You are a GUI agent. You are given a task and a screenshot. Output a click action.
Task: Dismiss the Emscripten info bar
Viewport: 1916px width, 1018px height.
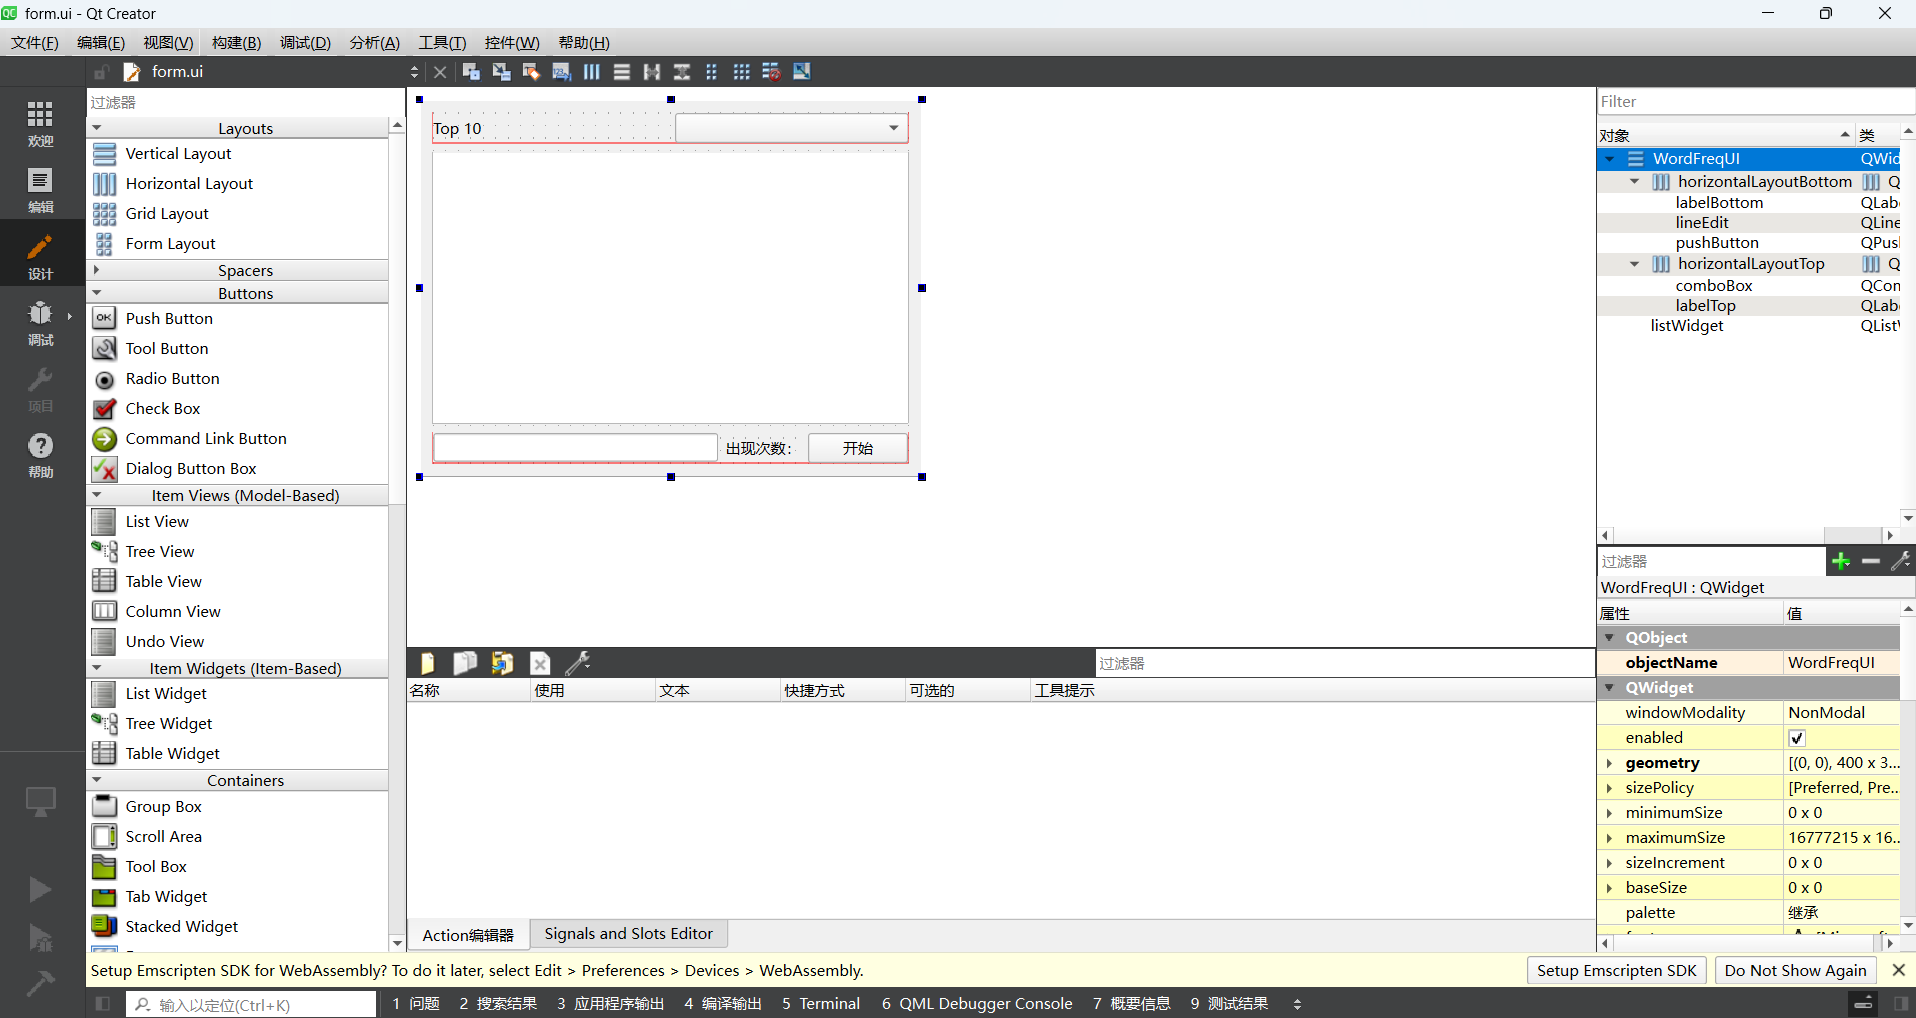[x=1899, y=970]
